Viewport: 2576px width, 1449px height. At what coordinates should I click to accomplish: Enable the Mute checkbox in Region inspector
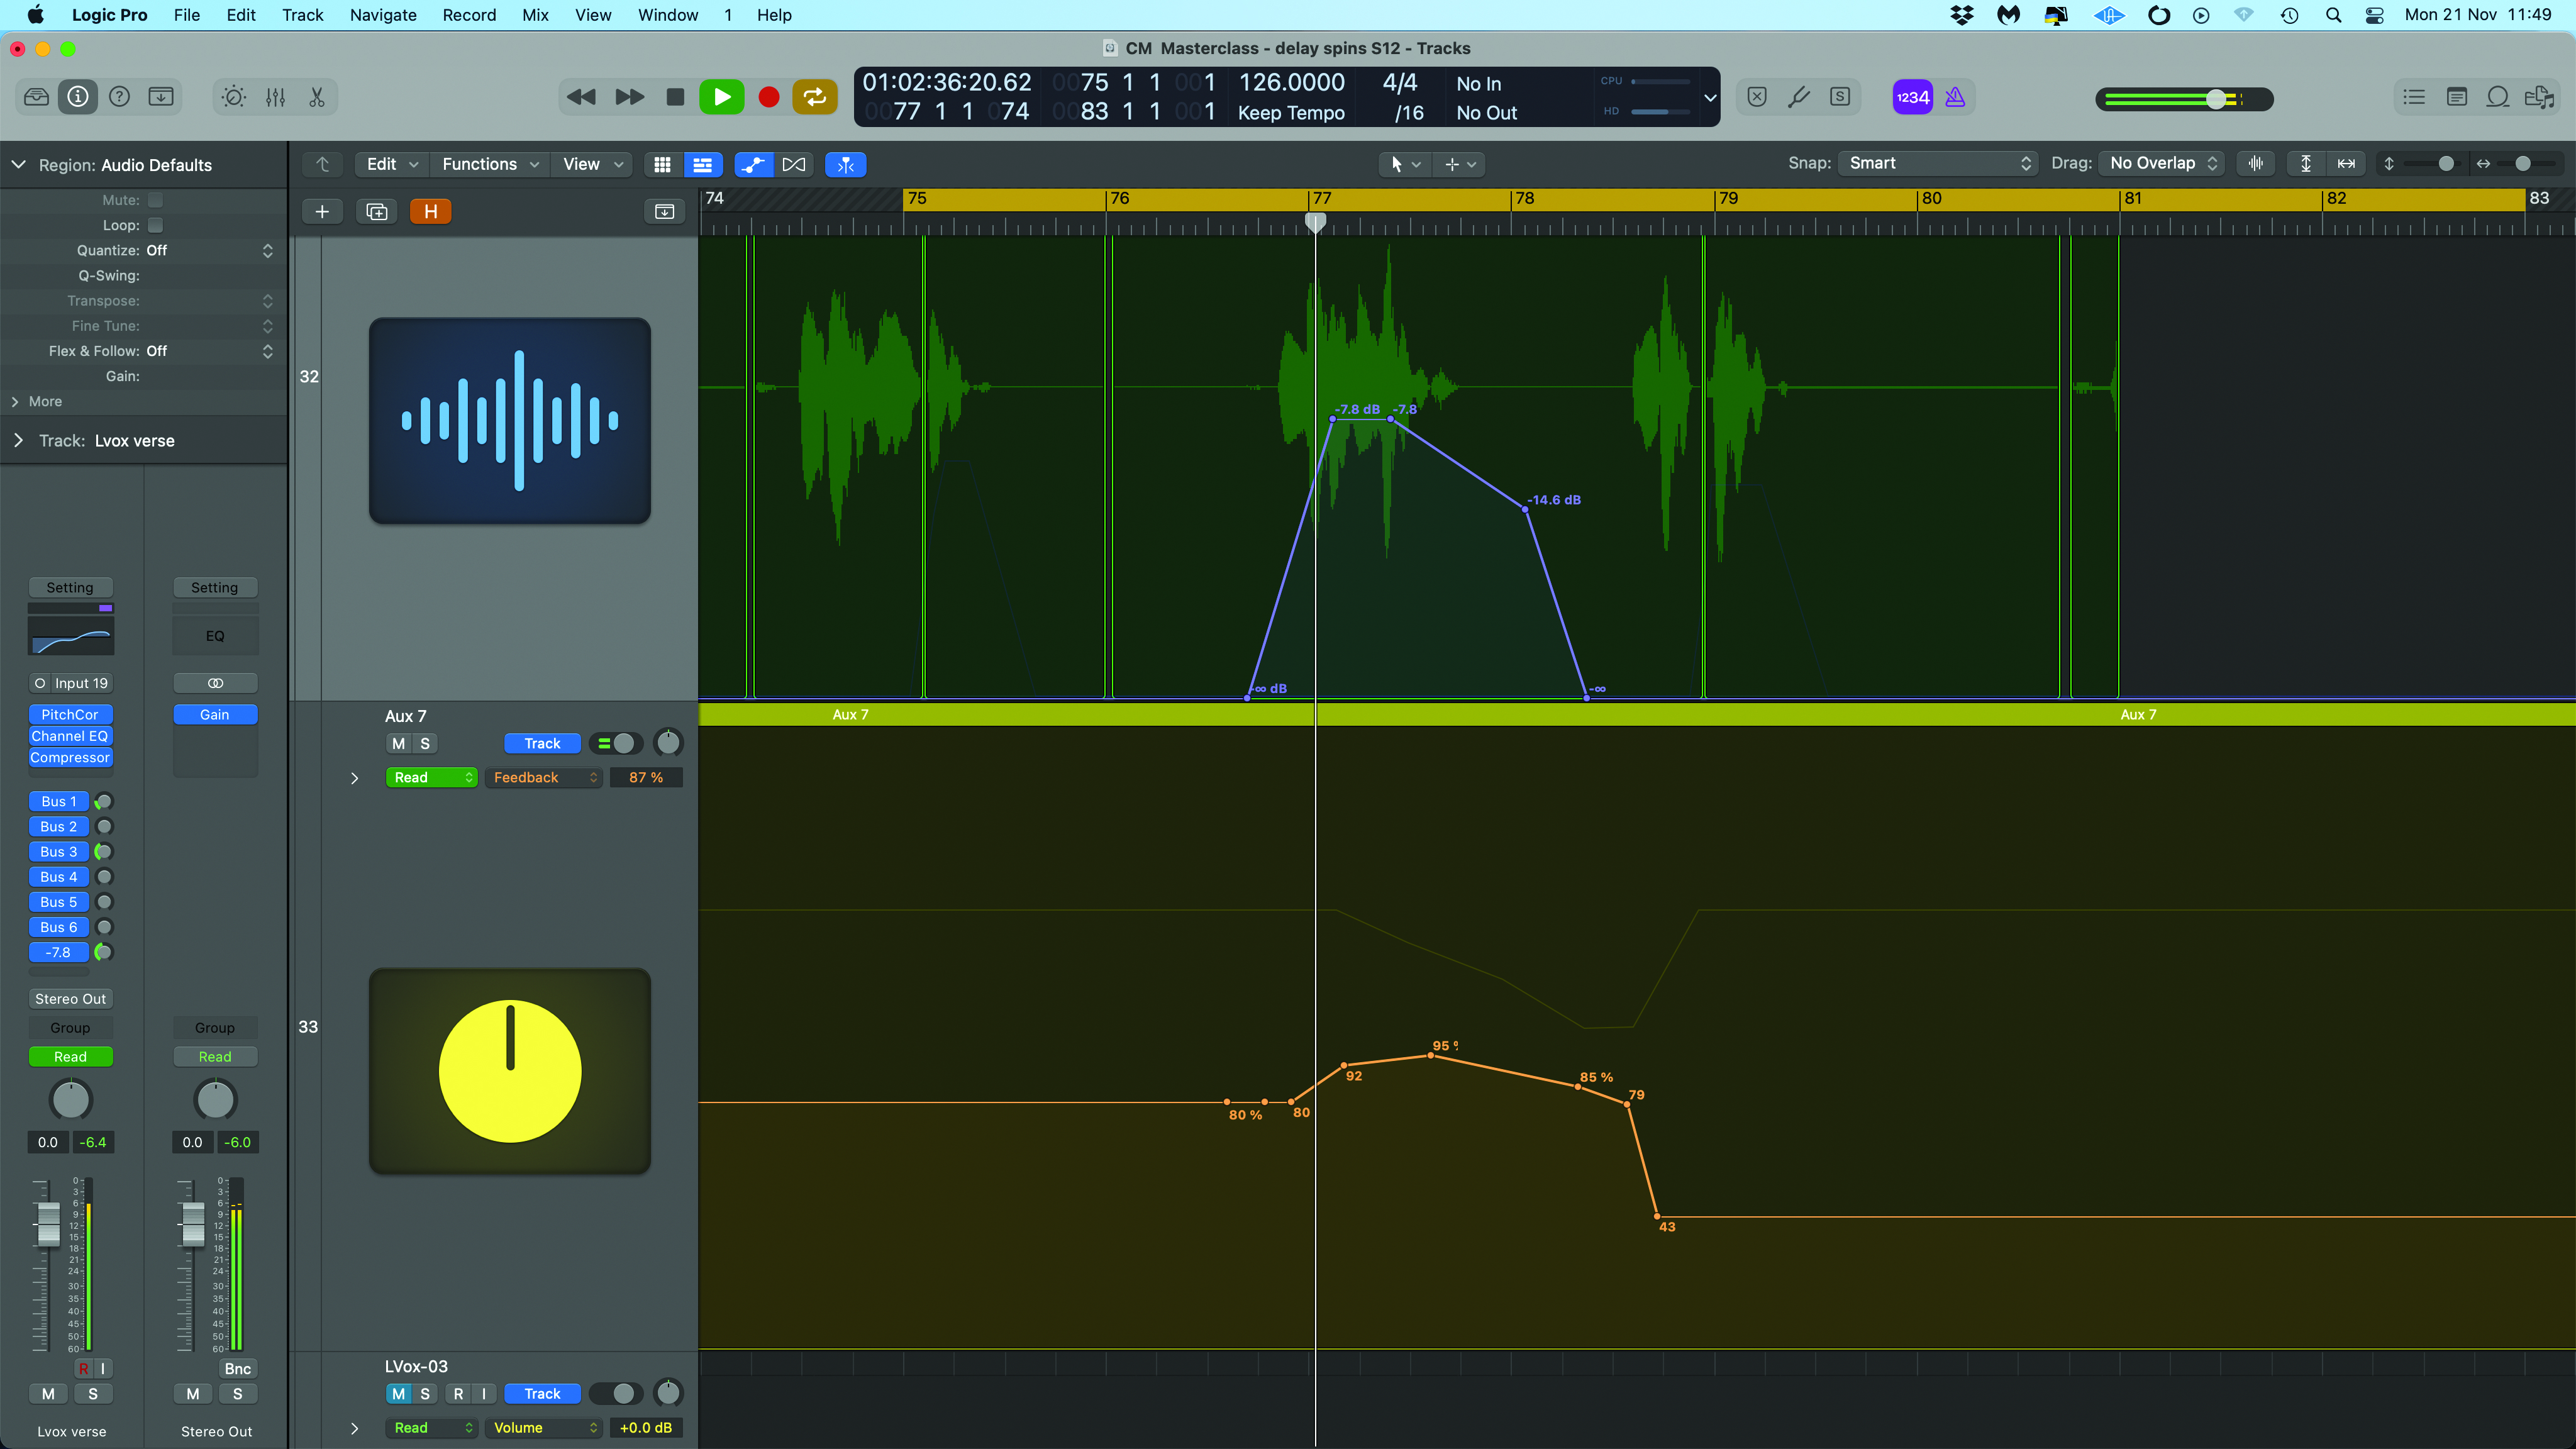pos(155,200)
